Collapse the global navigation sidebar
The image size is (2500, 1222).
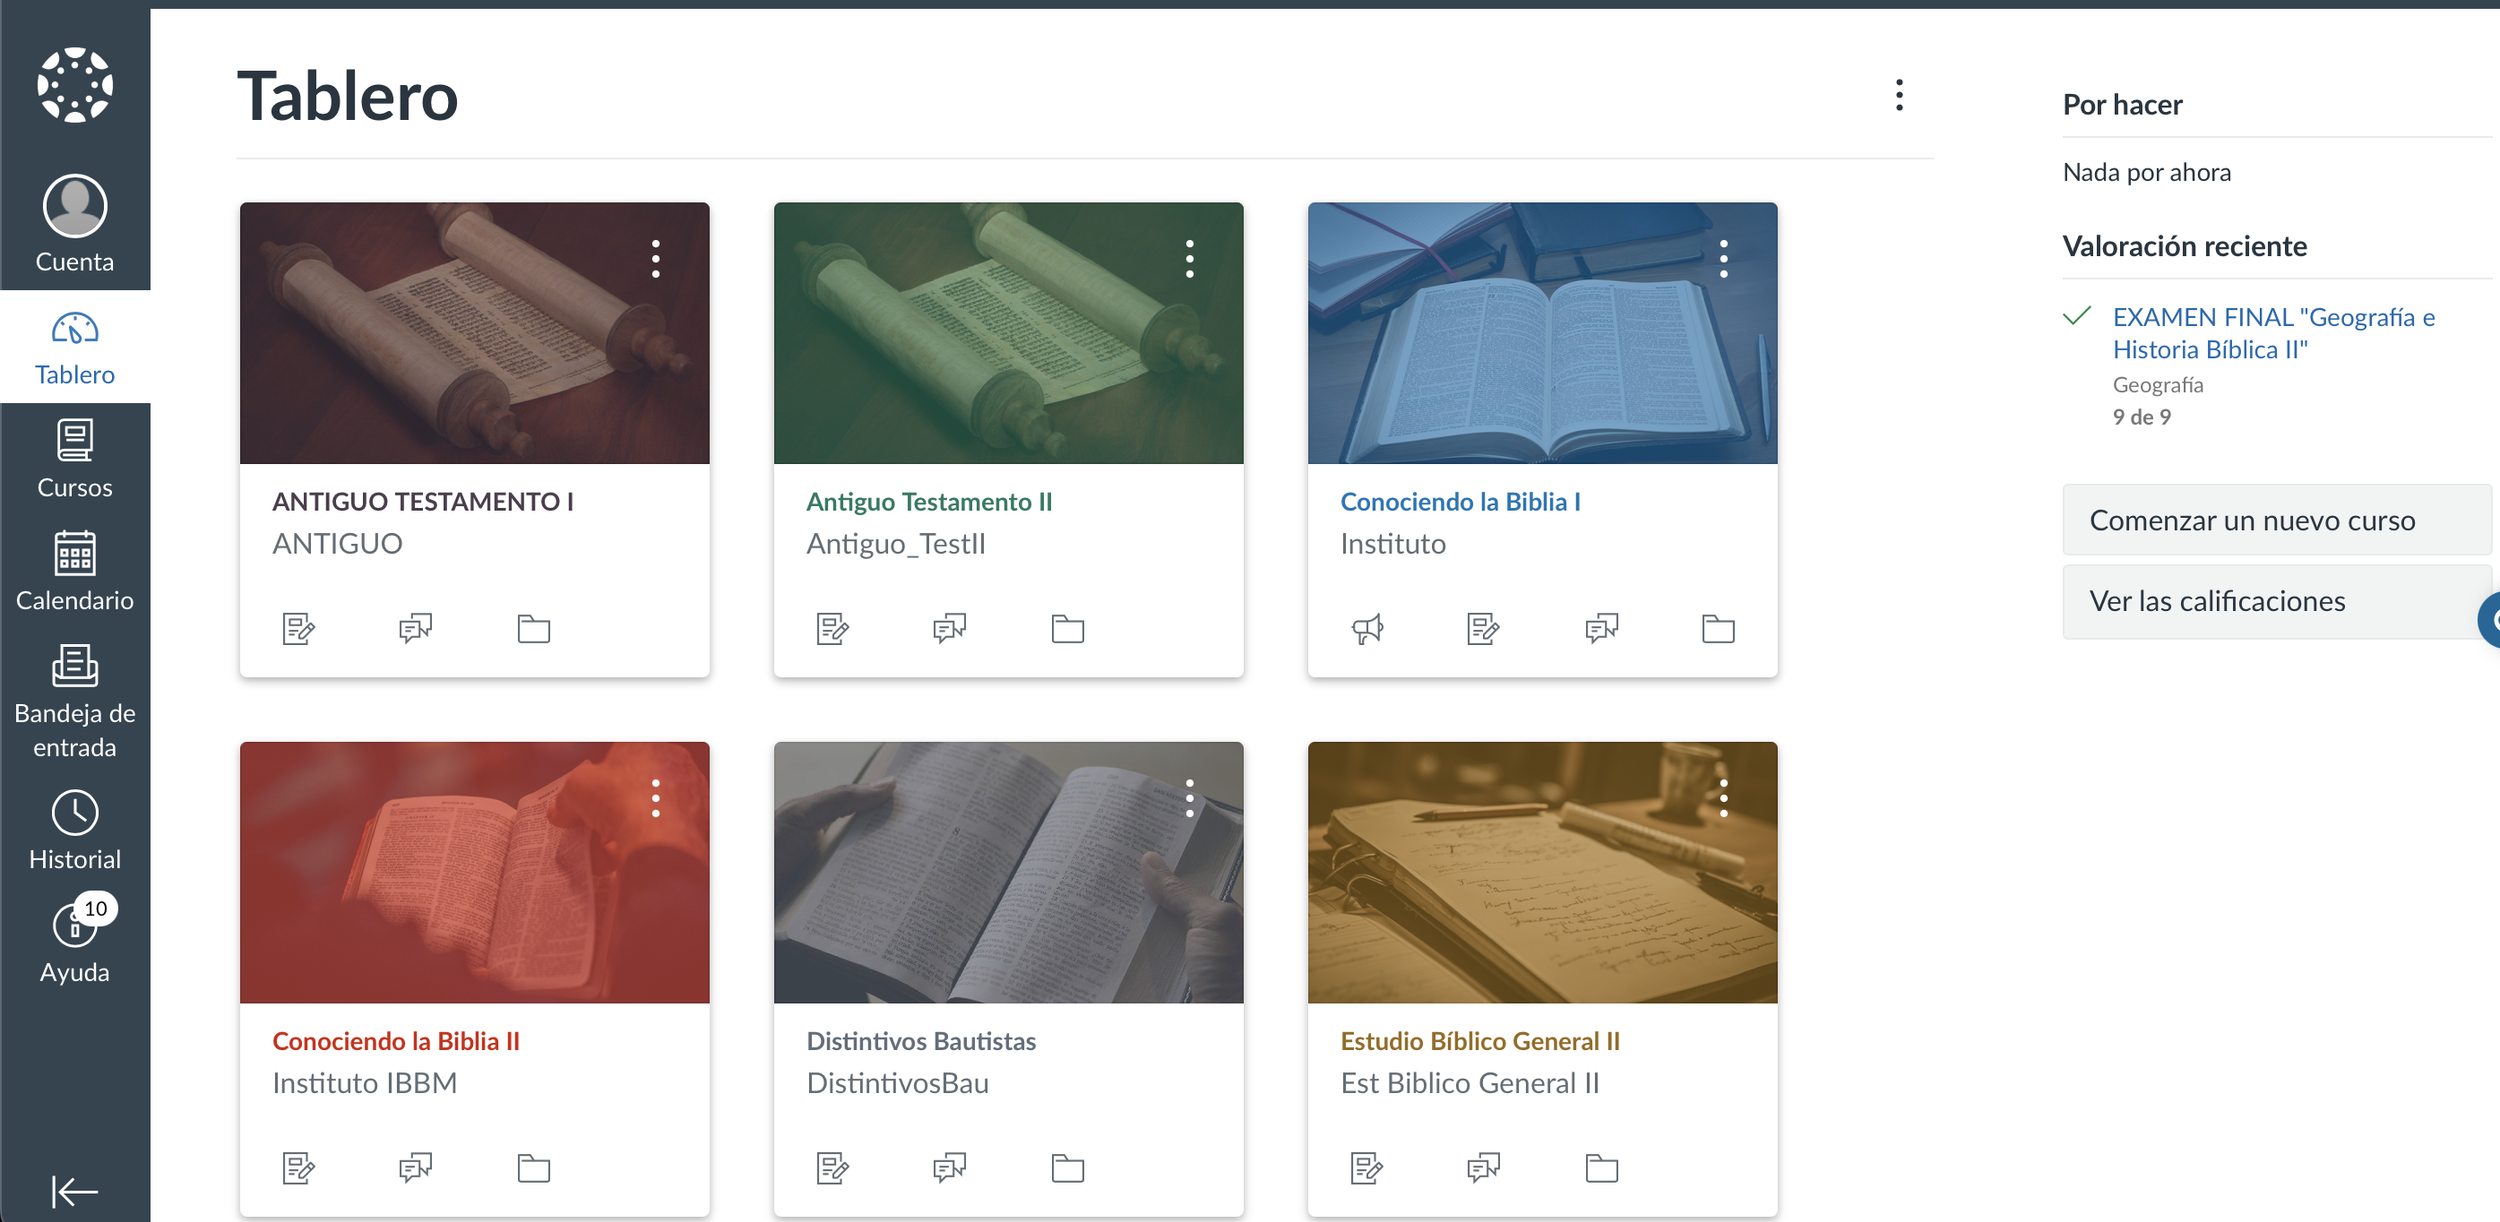coord(75,1191)
